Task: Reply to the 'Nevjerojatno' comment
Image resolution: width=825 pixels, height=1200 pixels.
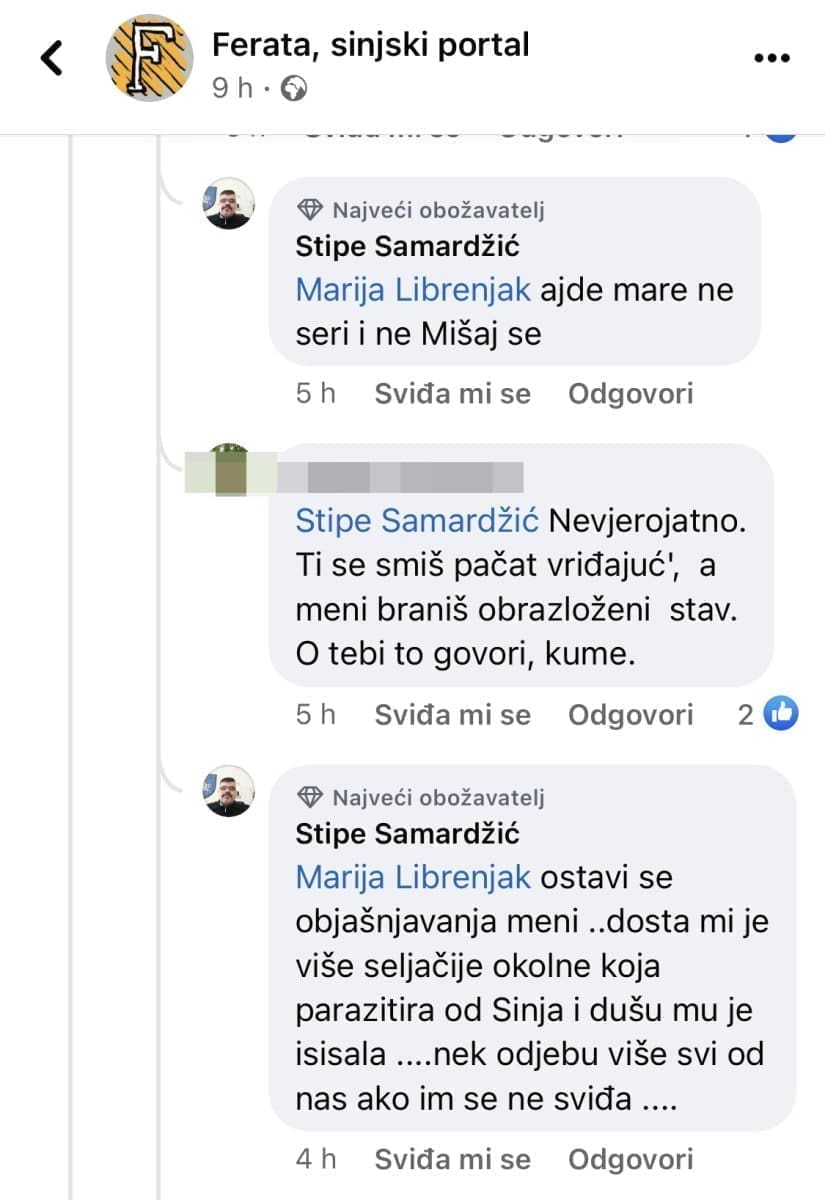Action: point(630,715)
